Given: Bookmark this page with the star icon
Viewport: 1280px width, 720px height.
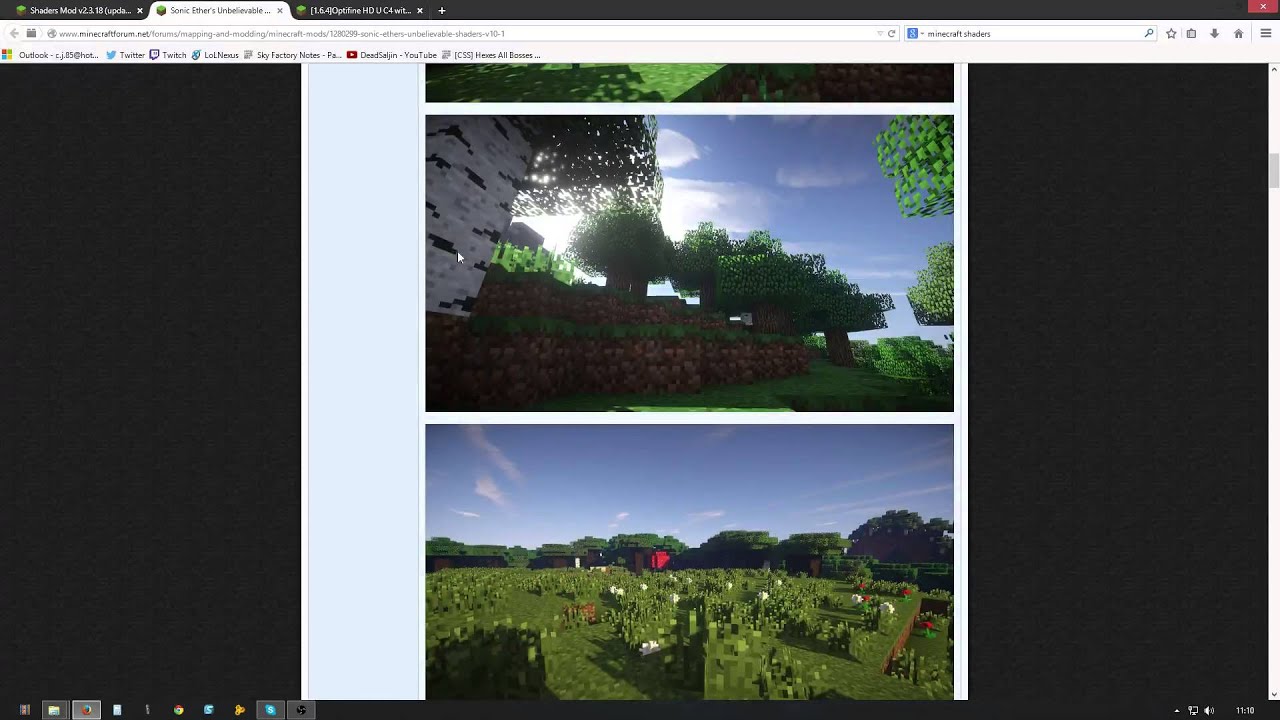Looking at the screenshot, I should tap(1171, 33).
